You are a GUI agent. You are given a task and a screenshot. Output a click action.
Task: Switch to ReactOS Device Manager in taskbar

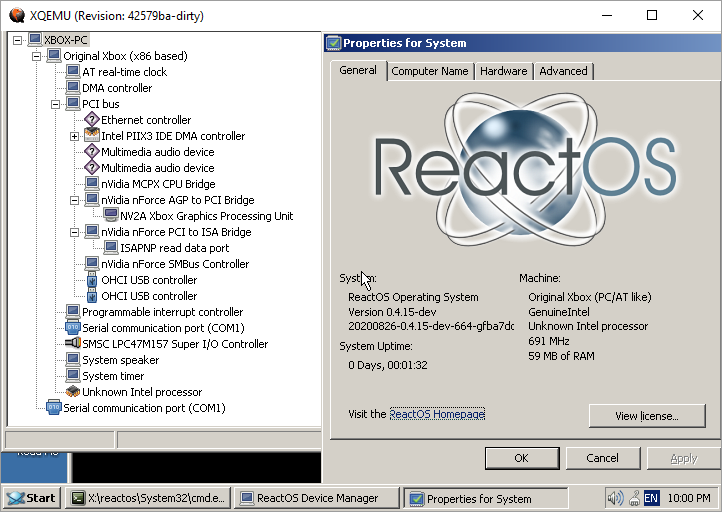[317, 498]
